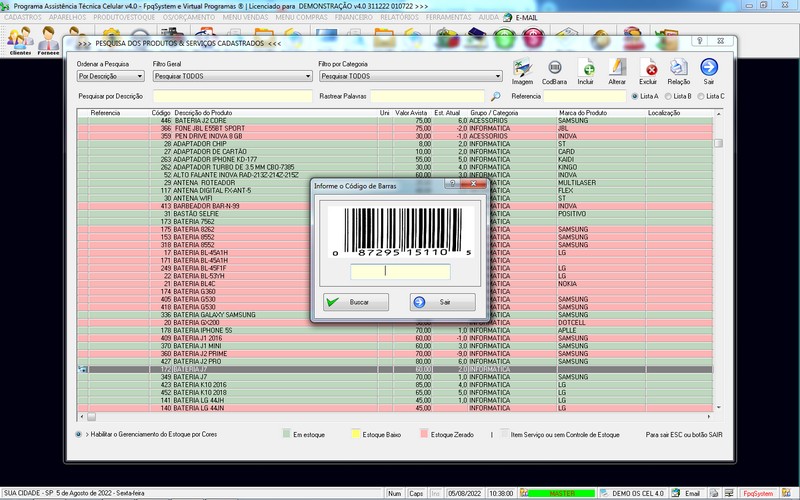Click the Alterar edit icon
800x500 pixels.
[616, 71]
